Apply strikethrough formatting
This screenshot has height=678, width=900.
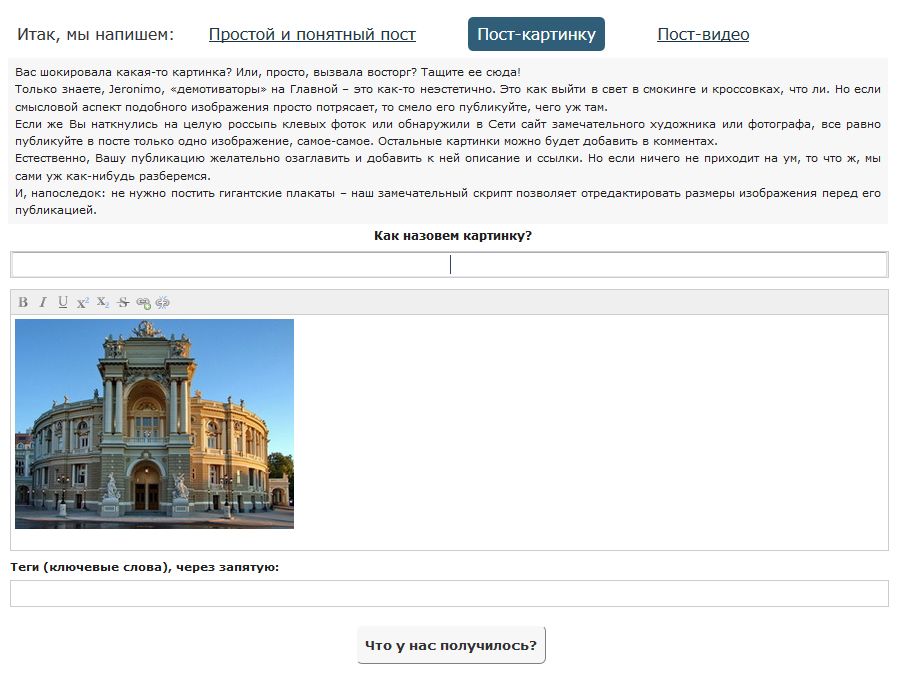pos(123,302)
